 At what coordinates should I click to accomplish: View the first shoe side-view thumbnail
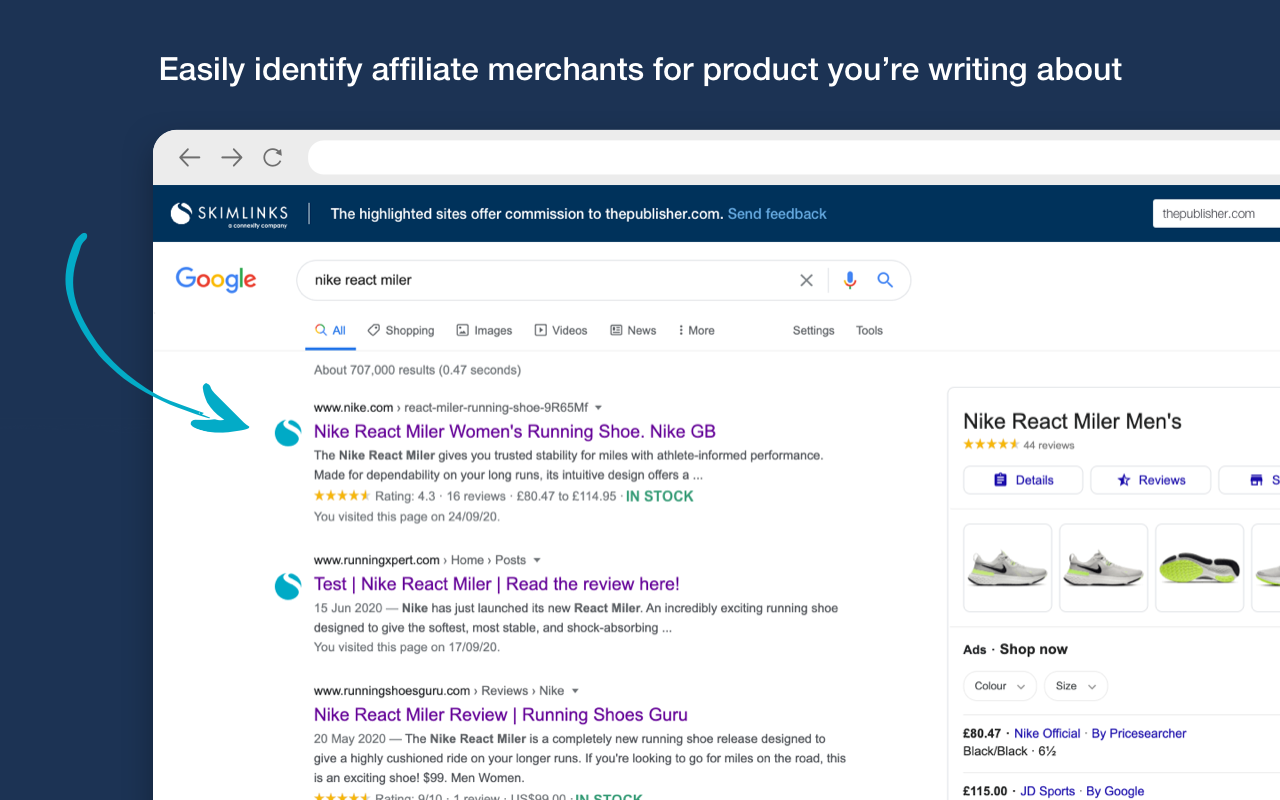pos(1007,568)
